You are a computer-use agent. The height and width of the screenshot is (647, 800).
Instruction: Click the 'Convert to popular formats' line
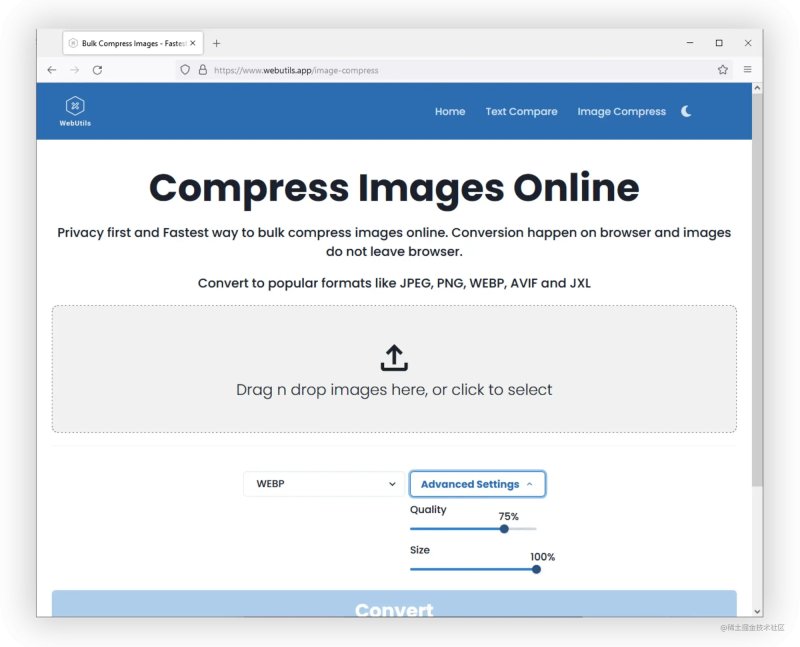pos(394,283)
